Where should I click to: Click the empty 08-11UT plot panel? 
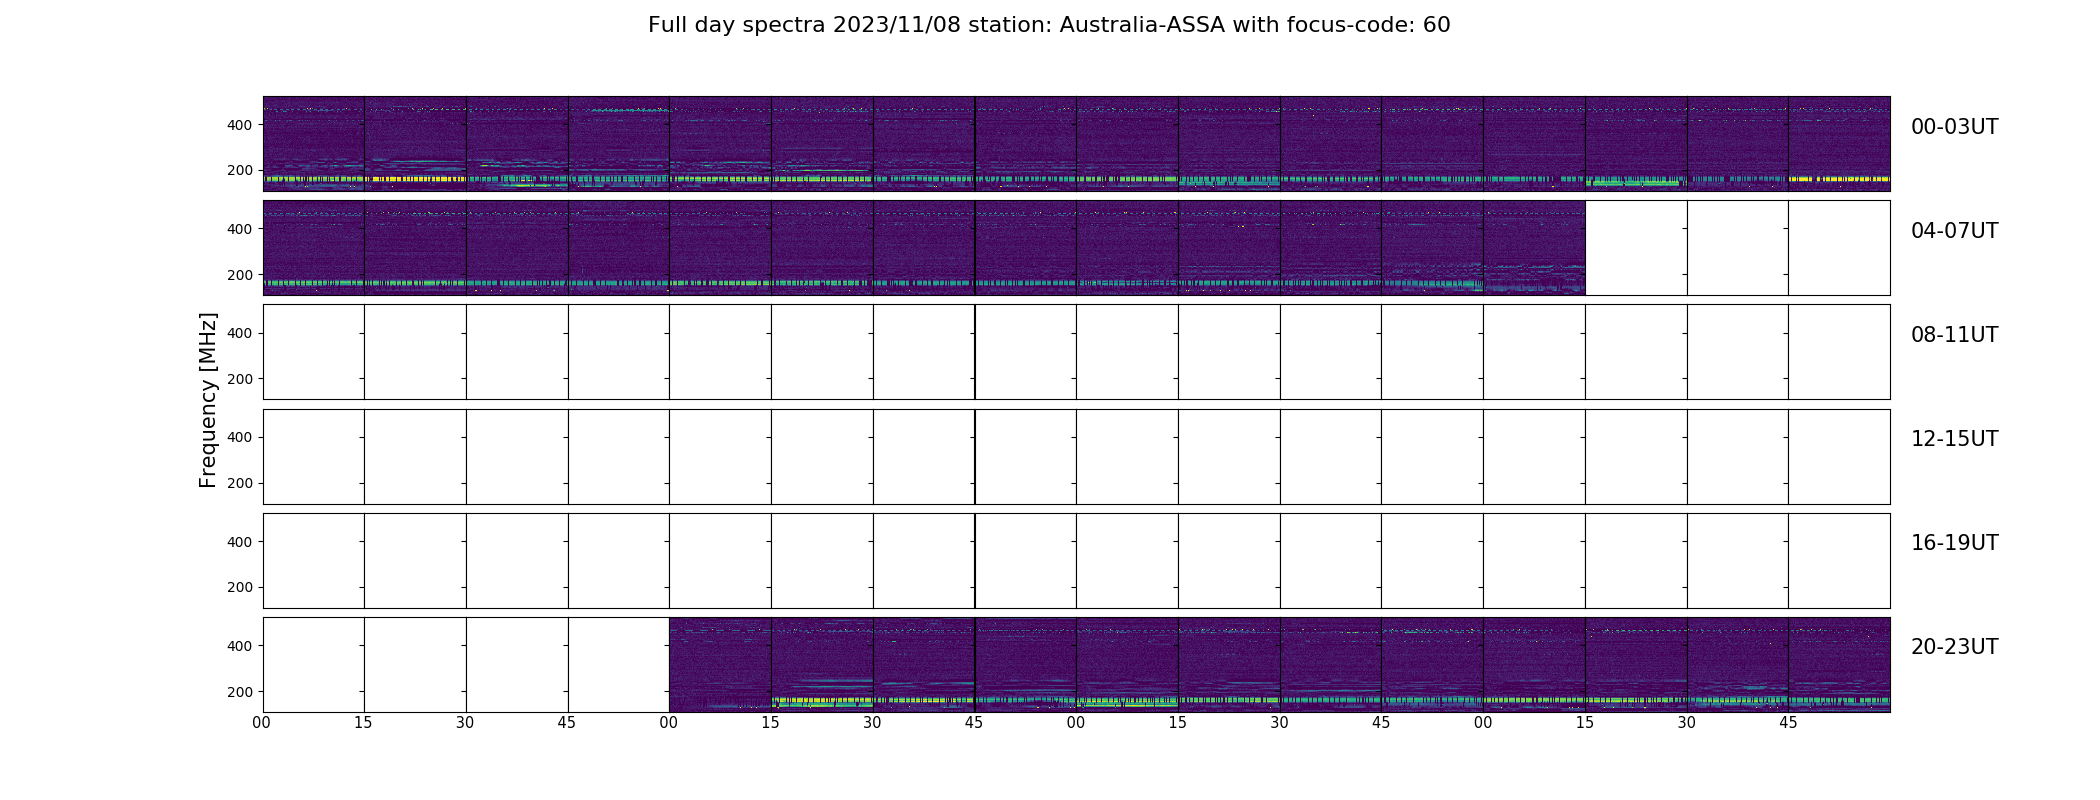[x=1076, y=352]
